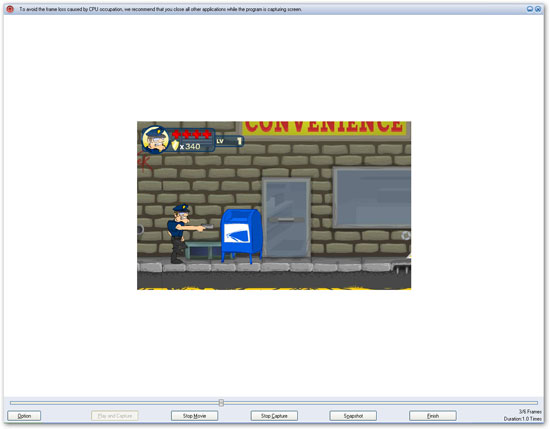Take a Snapshot of the frame
550x429 pixels.
pyautogui.click(x=353, y=416)
